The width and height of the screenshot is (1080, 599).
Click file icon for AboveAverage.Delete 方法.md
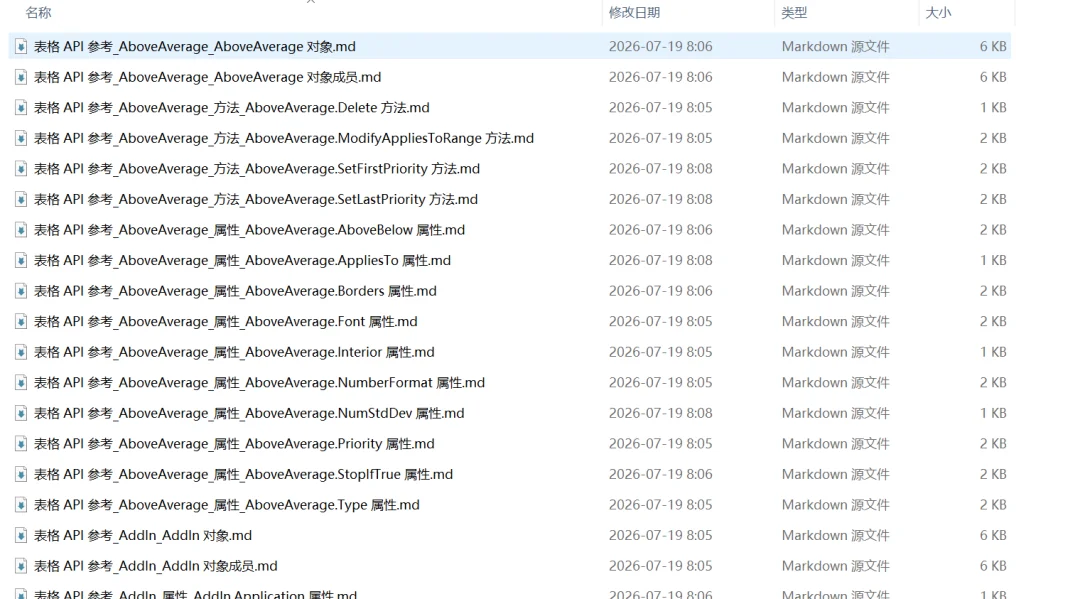pyautogui.click(x=21, y=107)
